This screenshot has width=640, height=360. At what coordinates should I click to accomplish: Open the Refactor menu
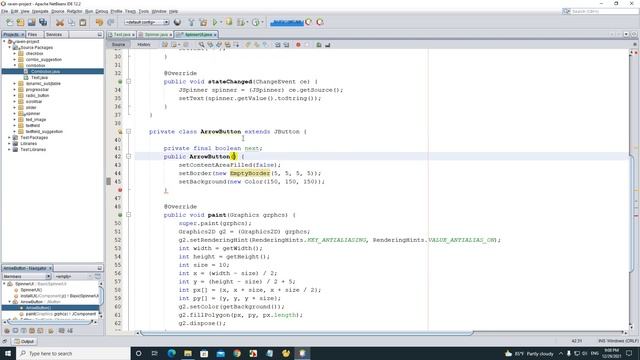[74, 11]
